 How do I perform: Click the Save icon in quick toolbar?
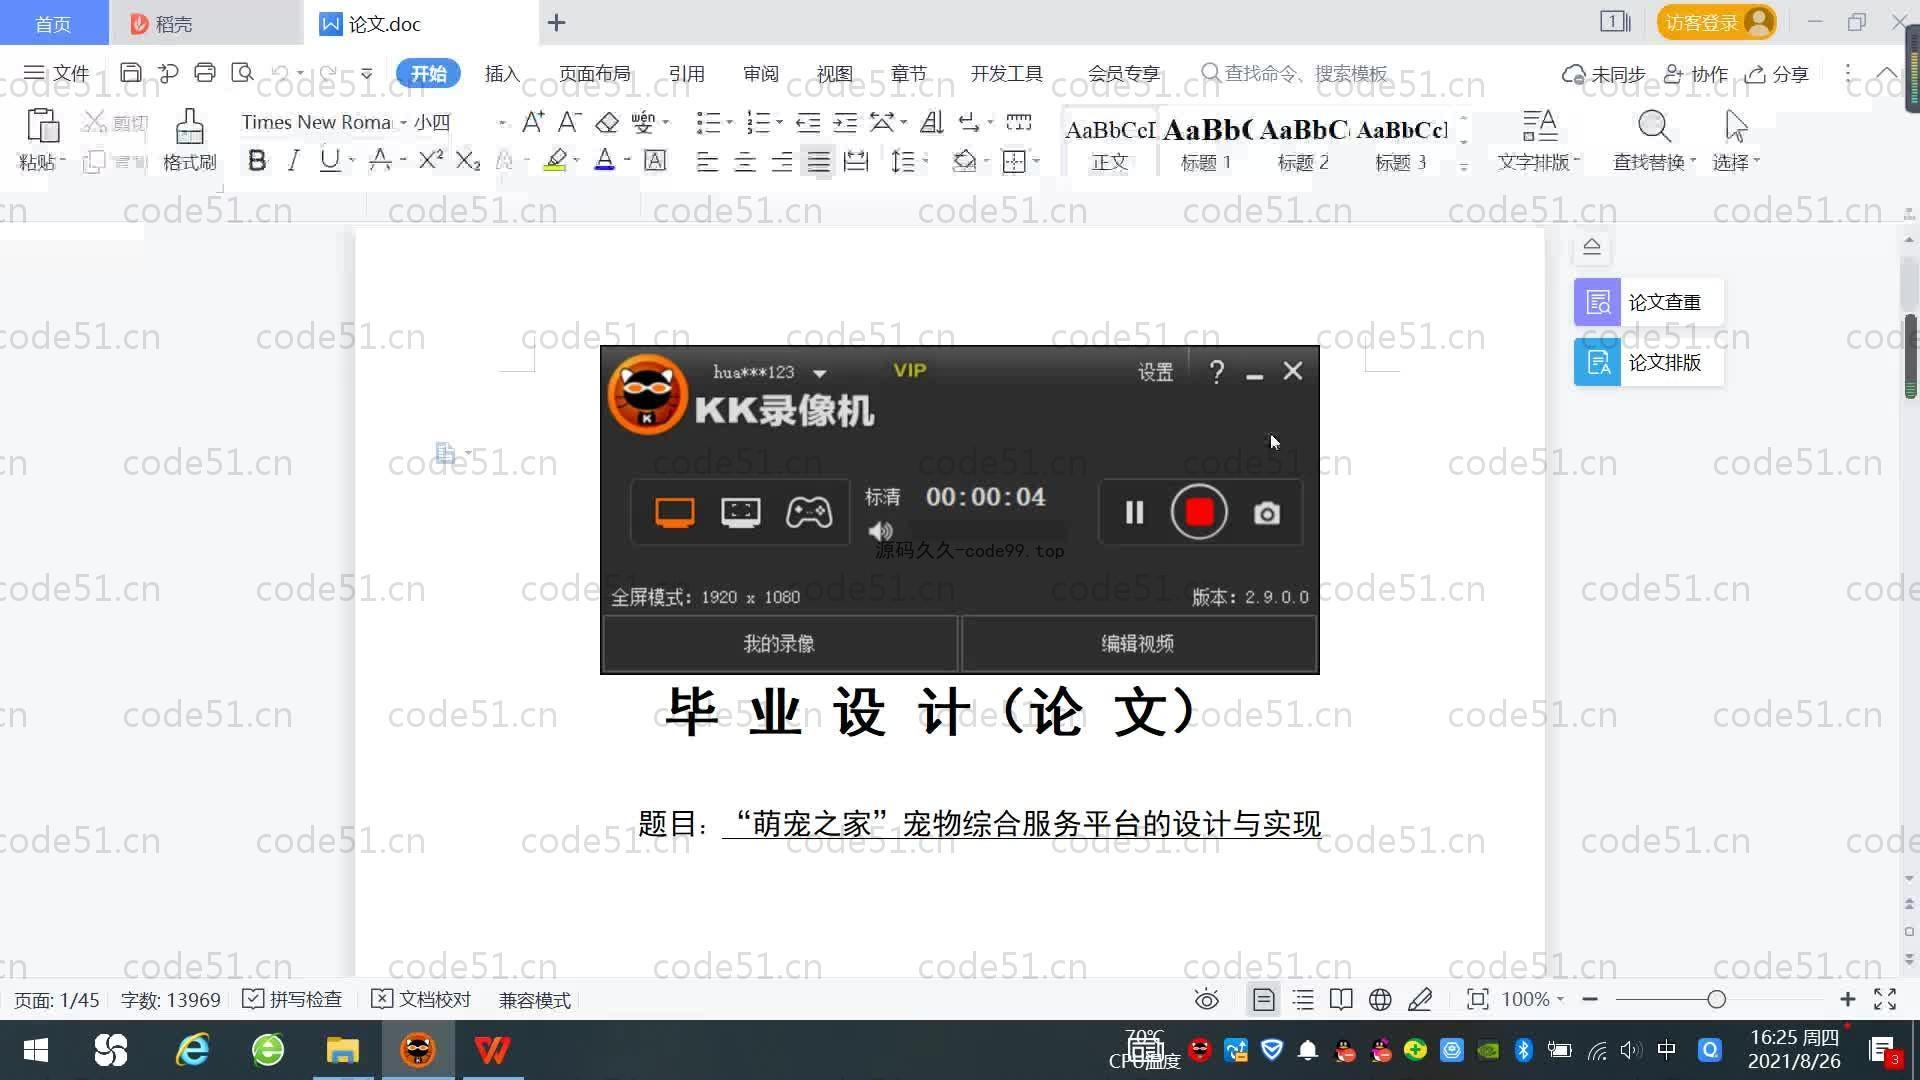click(x=130, y=73)
